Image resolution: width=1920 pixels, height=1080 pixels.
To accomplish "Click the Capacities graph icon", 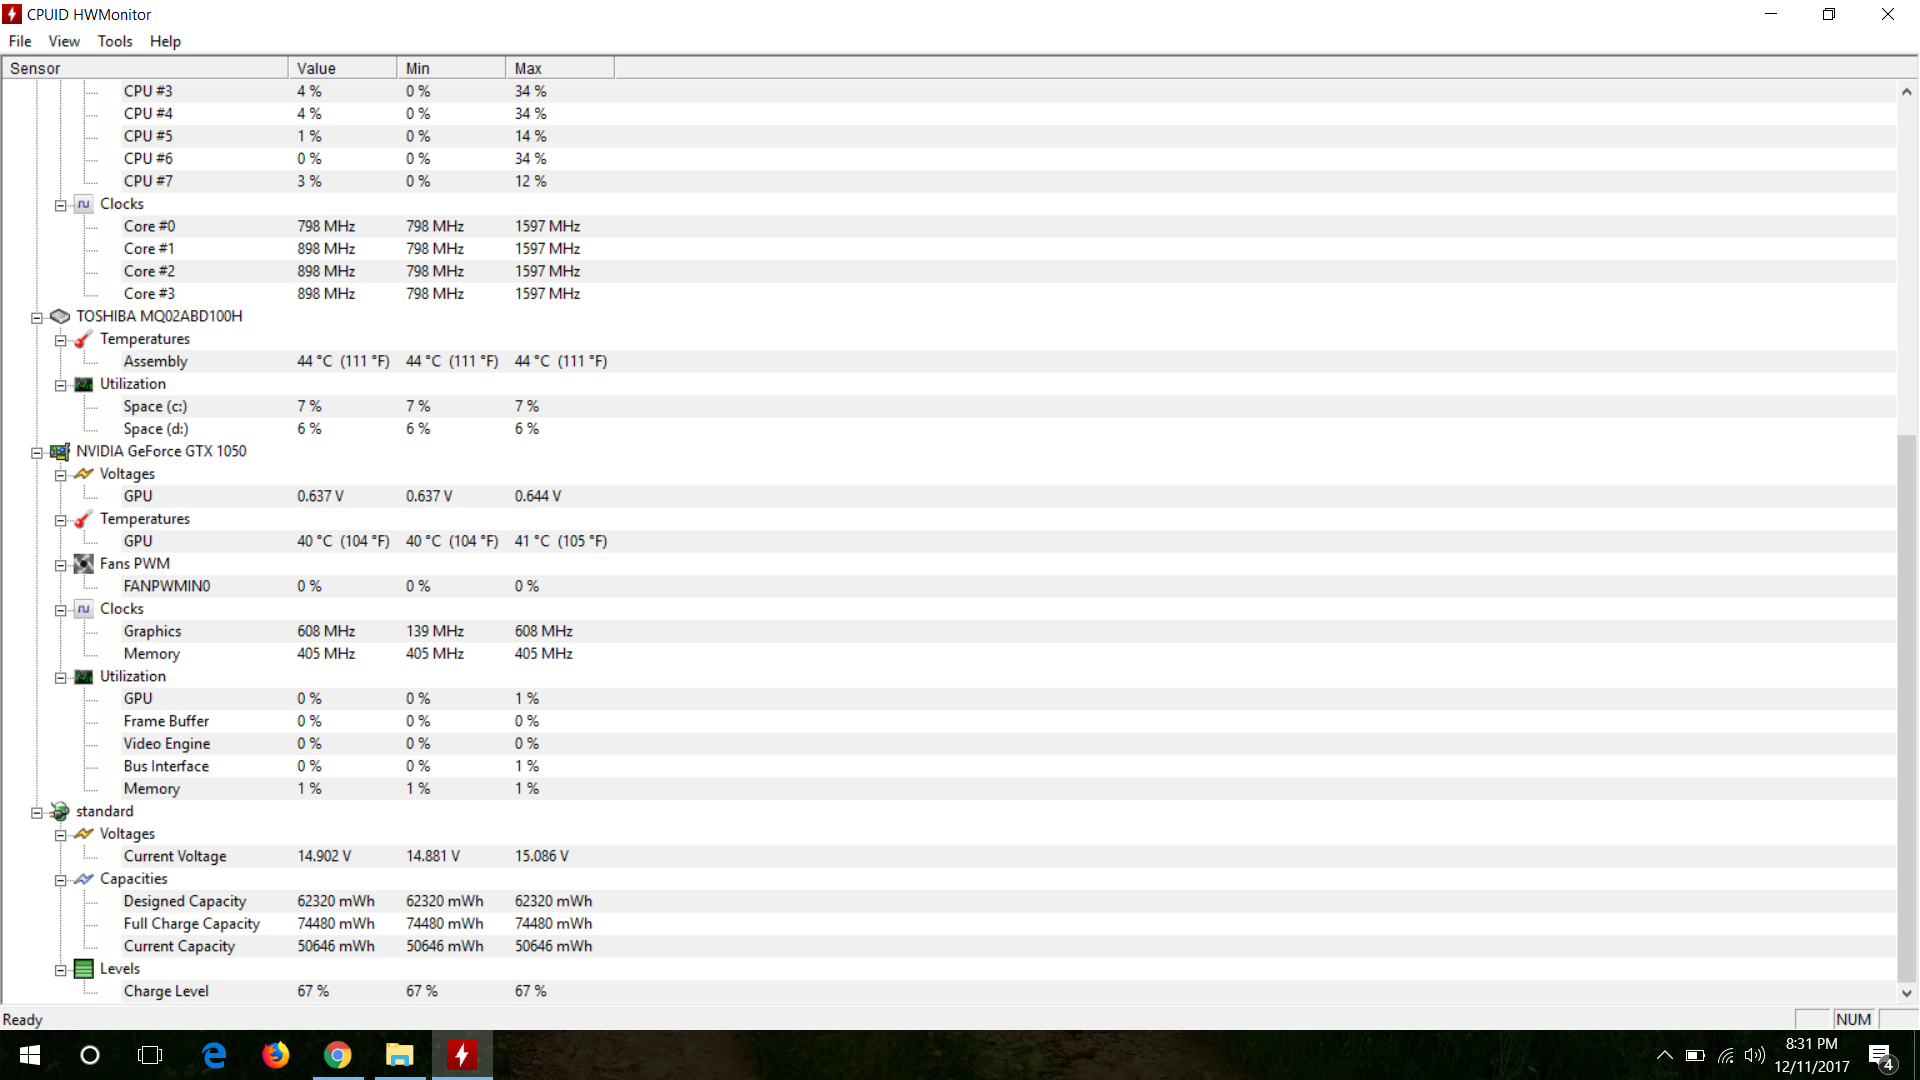I will click(84, 879).
